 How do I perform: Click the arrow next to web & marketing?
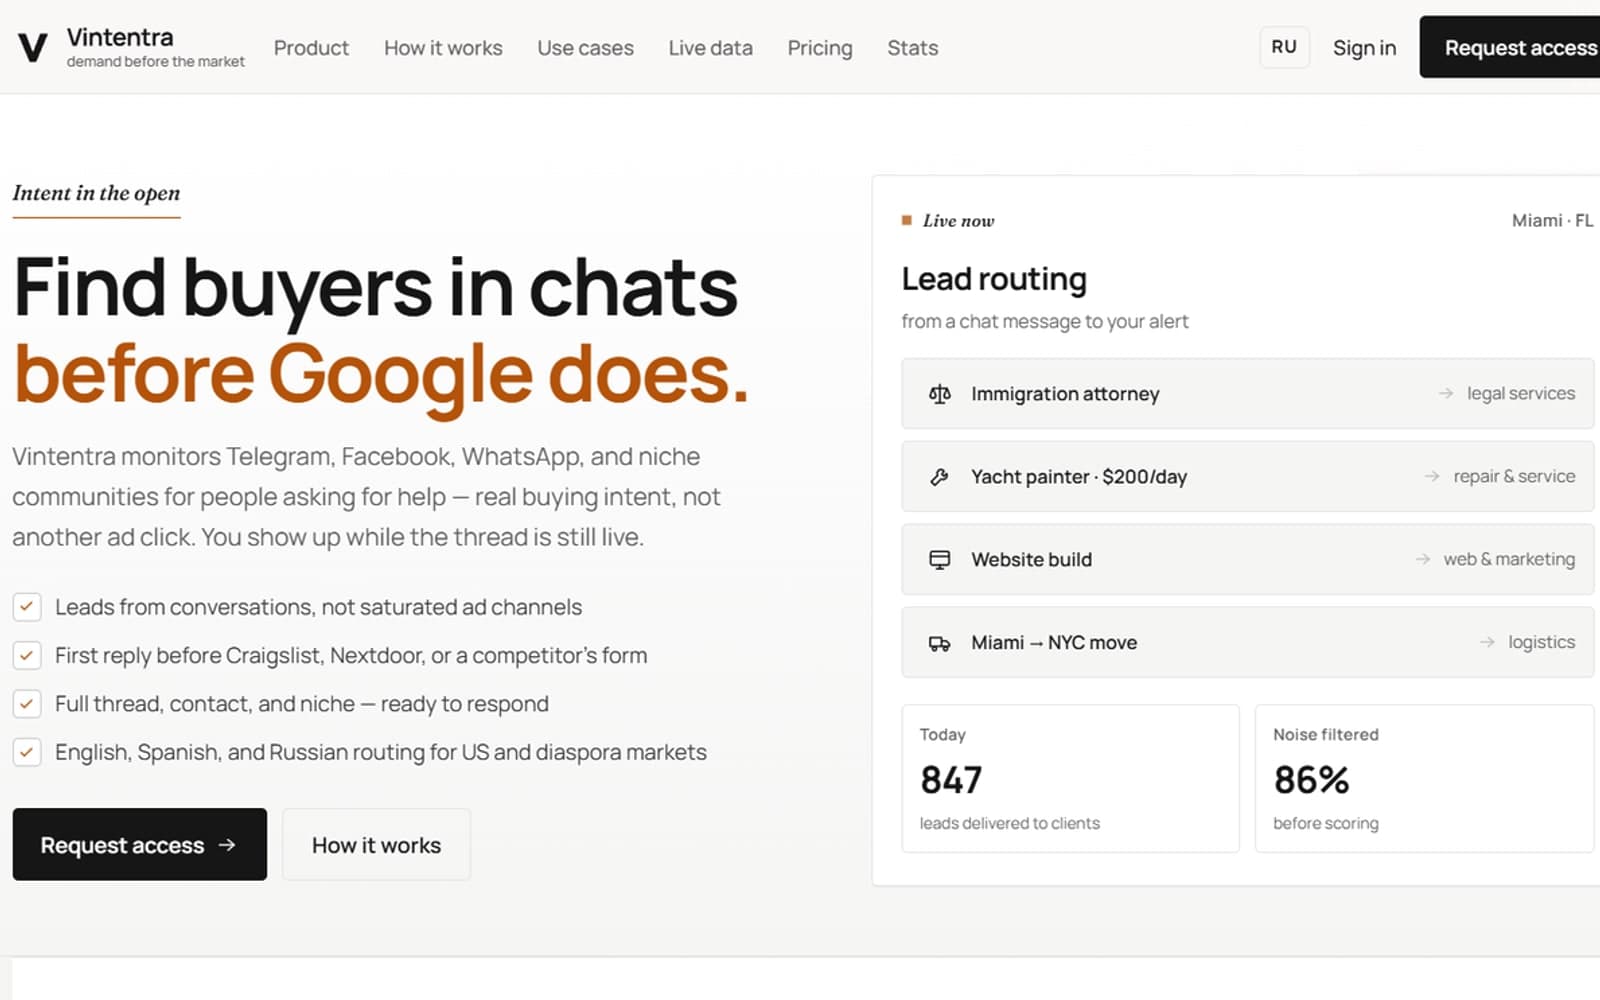[x=1422, y=560]
